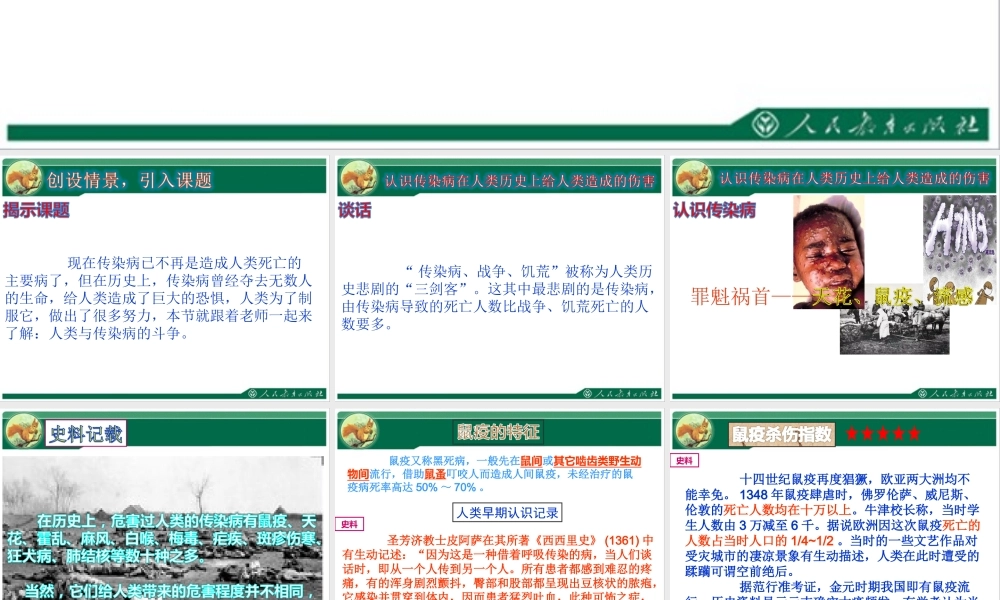Viewport: 1000px width, 600px height.
Task: Click the publisher footer logo on the 谈话 slide
Action: click(621, 393)
